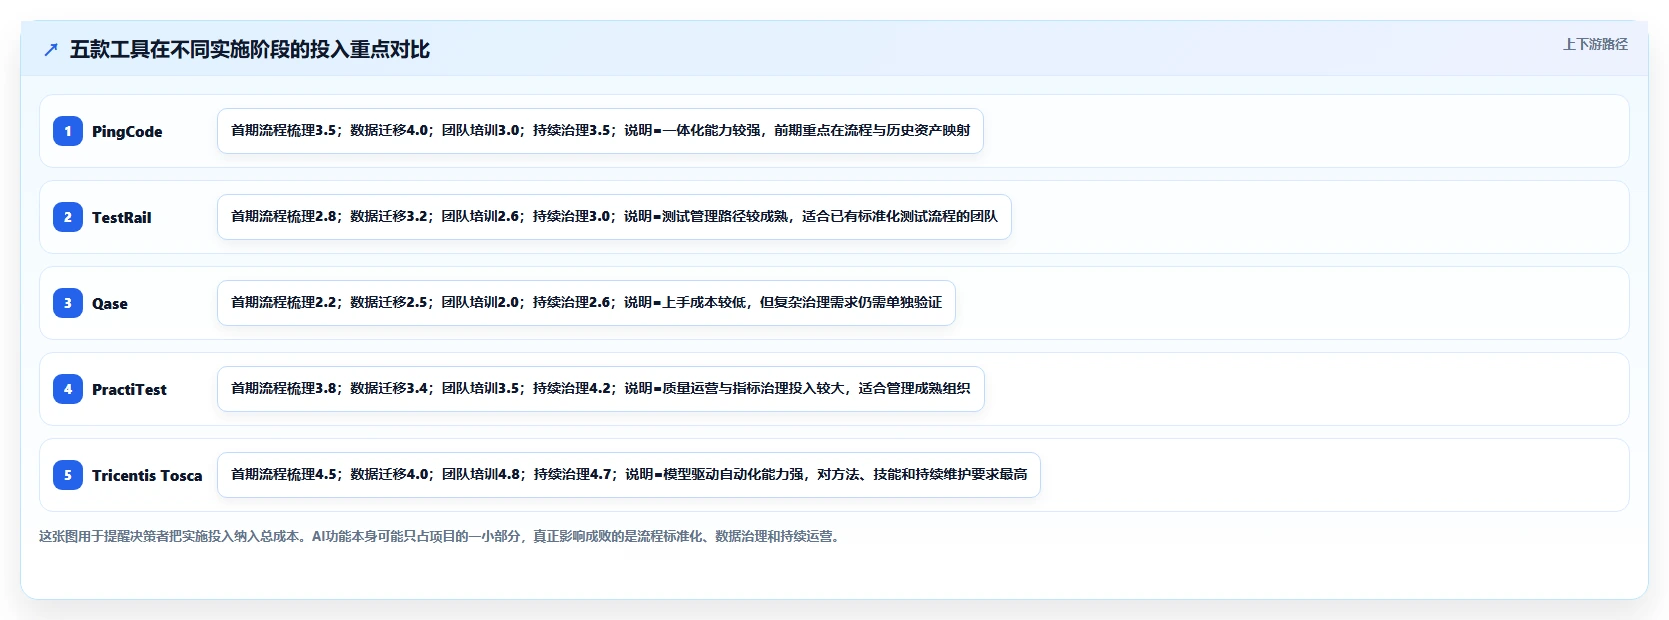Screen dimensions: 1669x620
Task: Select the Tricentis Tosca tool name
Action: [x=147, y=476]
